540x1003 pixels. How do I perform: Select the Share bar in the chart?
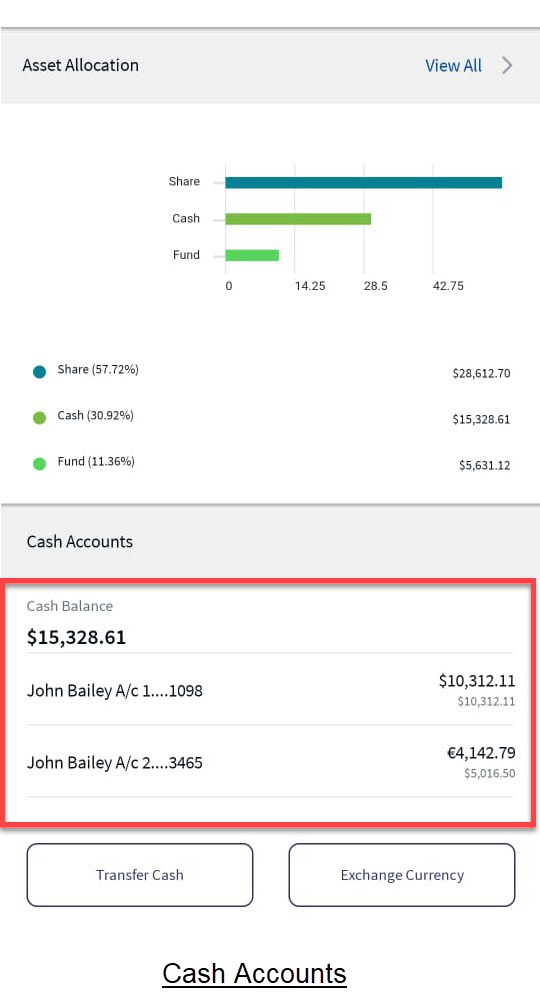[x=363, y=183]
